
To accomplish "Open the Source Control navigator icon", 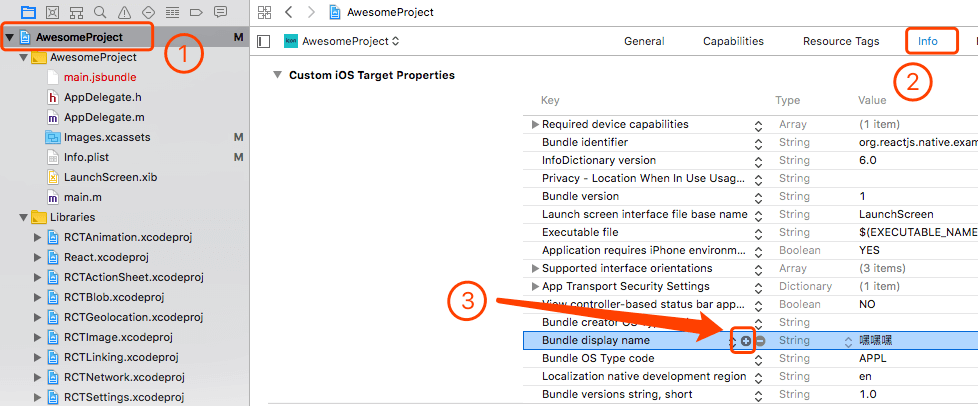I will pos(52,12).
